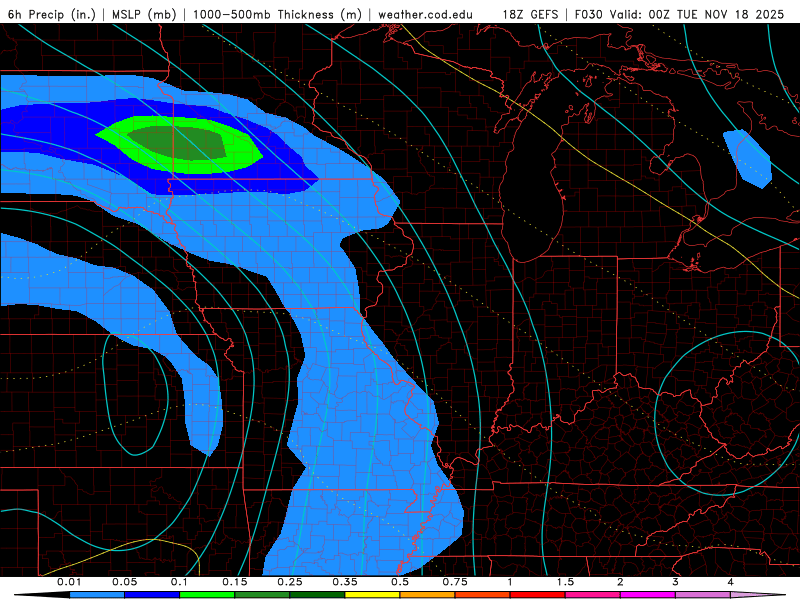
Task: Click the "0.5" legend value label
Action: coord(400,582)
